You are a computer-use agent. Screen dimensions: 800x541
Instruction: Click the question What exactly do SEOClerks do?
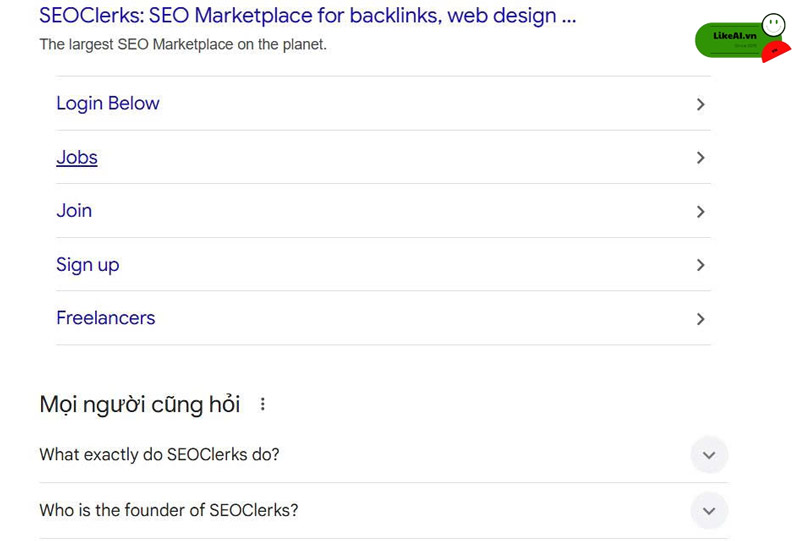(x=160, y=454)
